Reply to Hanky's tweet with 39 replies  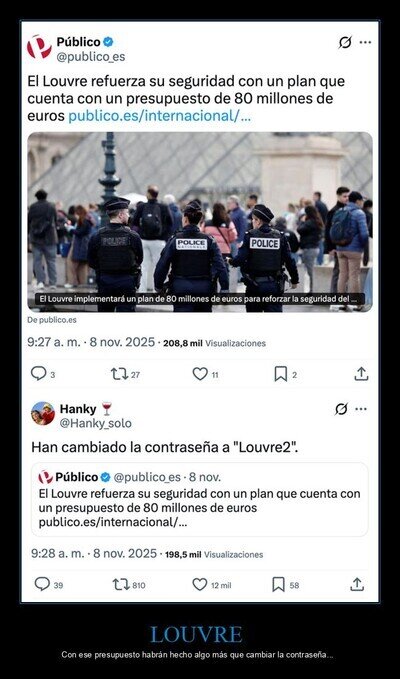pos(42,585)
